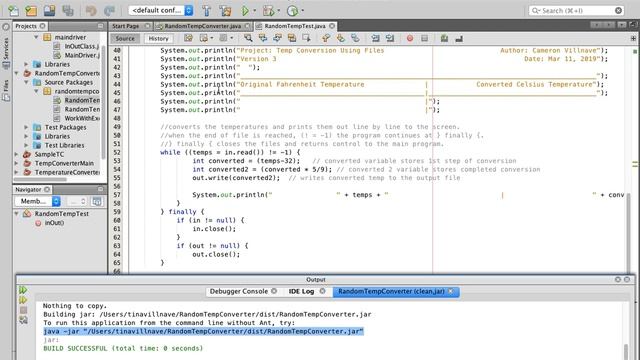
Task: Click Find Next Occurrence icon
Action: click(x=277, y=38)
